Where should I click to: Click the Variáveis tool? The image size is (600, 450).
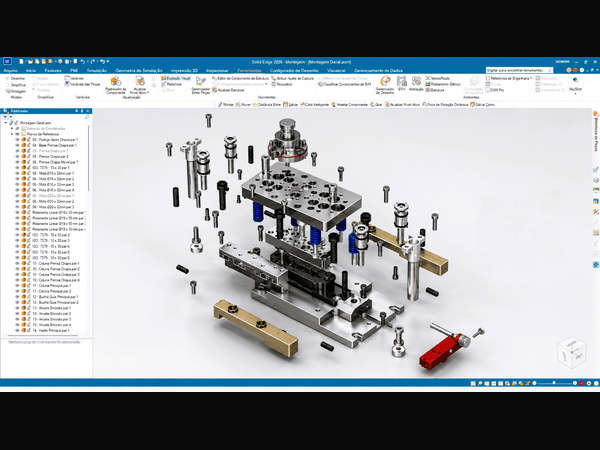coord(74,78)
